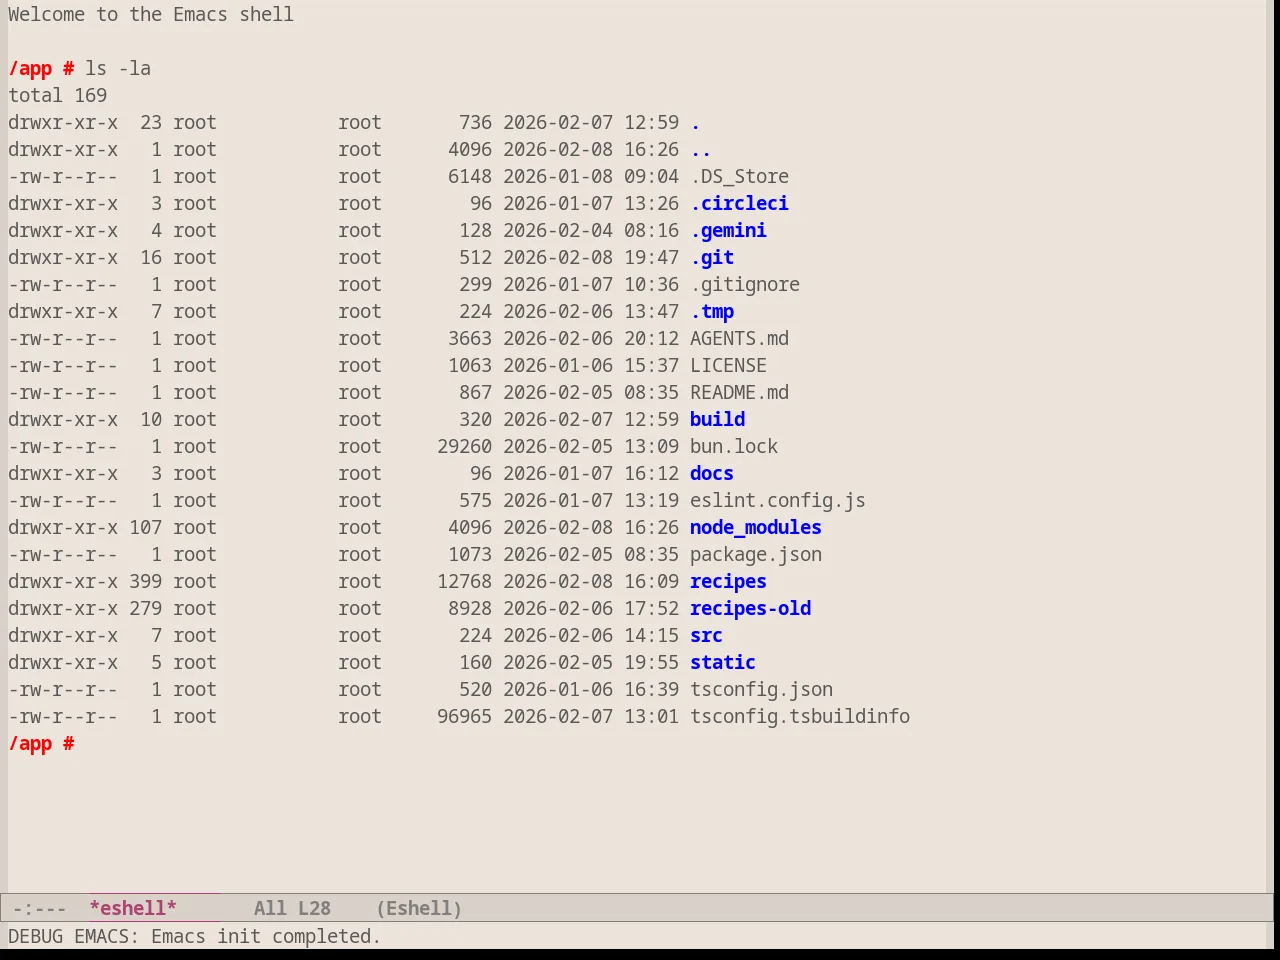Select the README.md file name
Screen dimensions: 1280x960
pyautogui.click(x=739, y=392)
